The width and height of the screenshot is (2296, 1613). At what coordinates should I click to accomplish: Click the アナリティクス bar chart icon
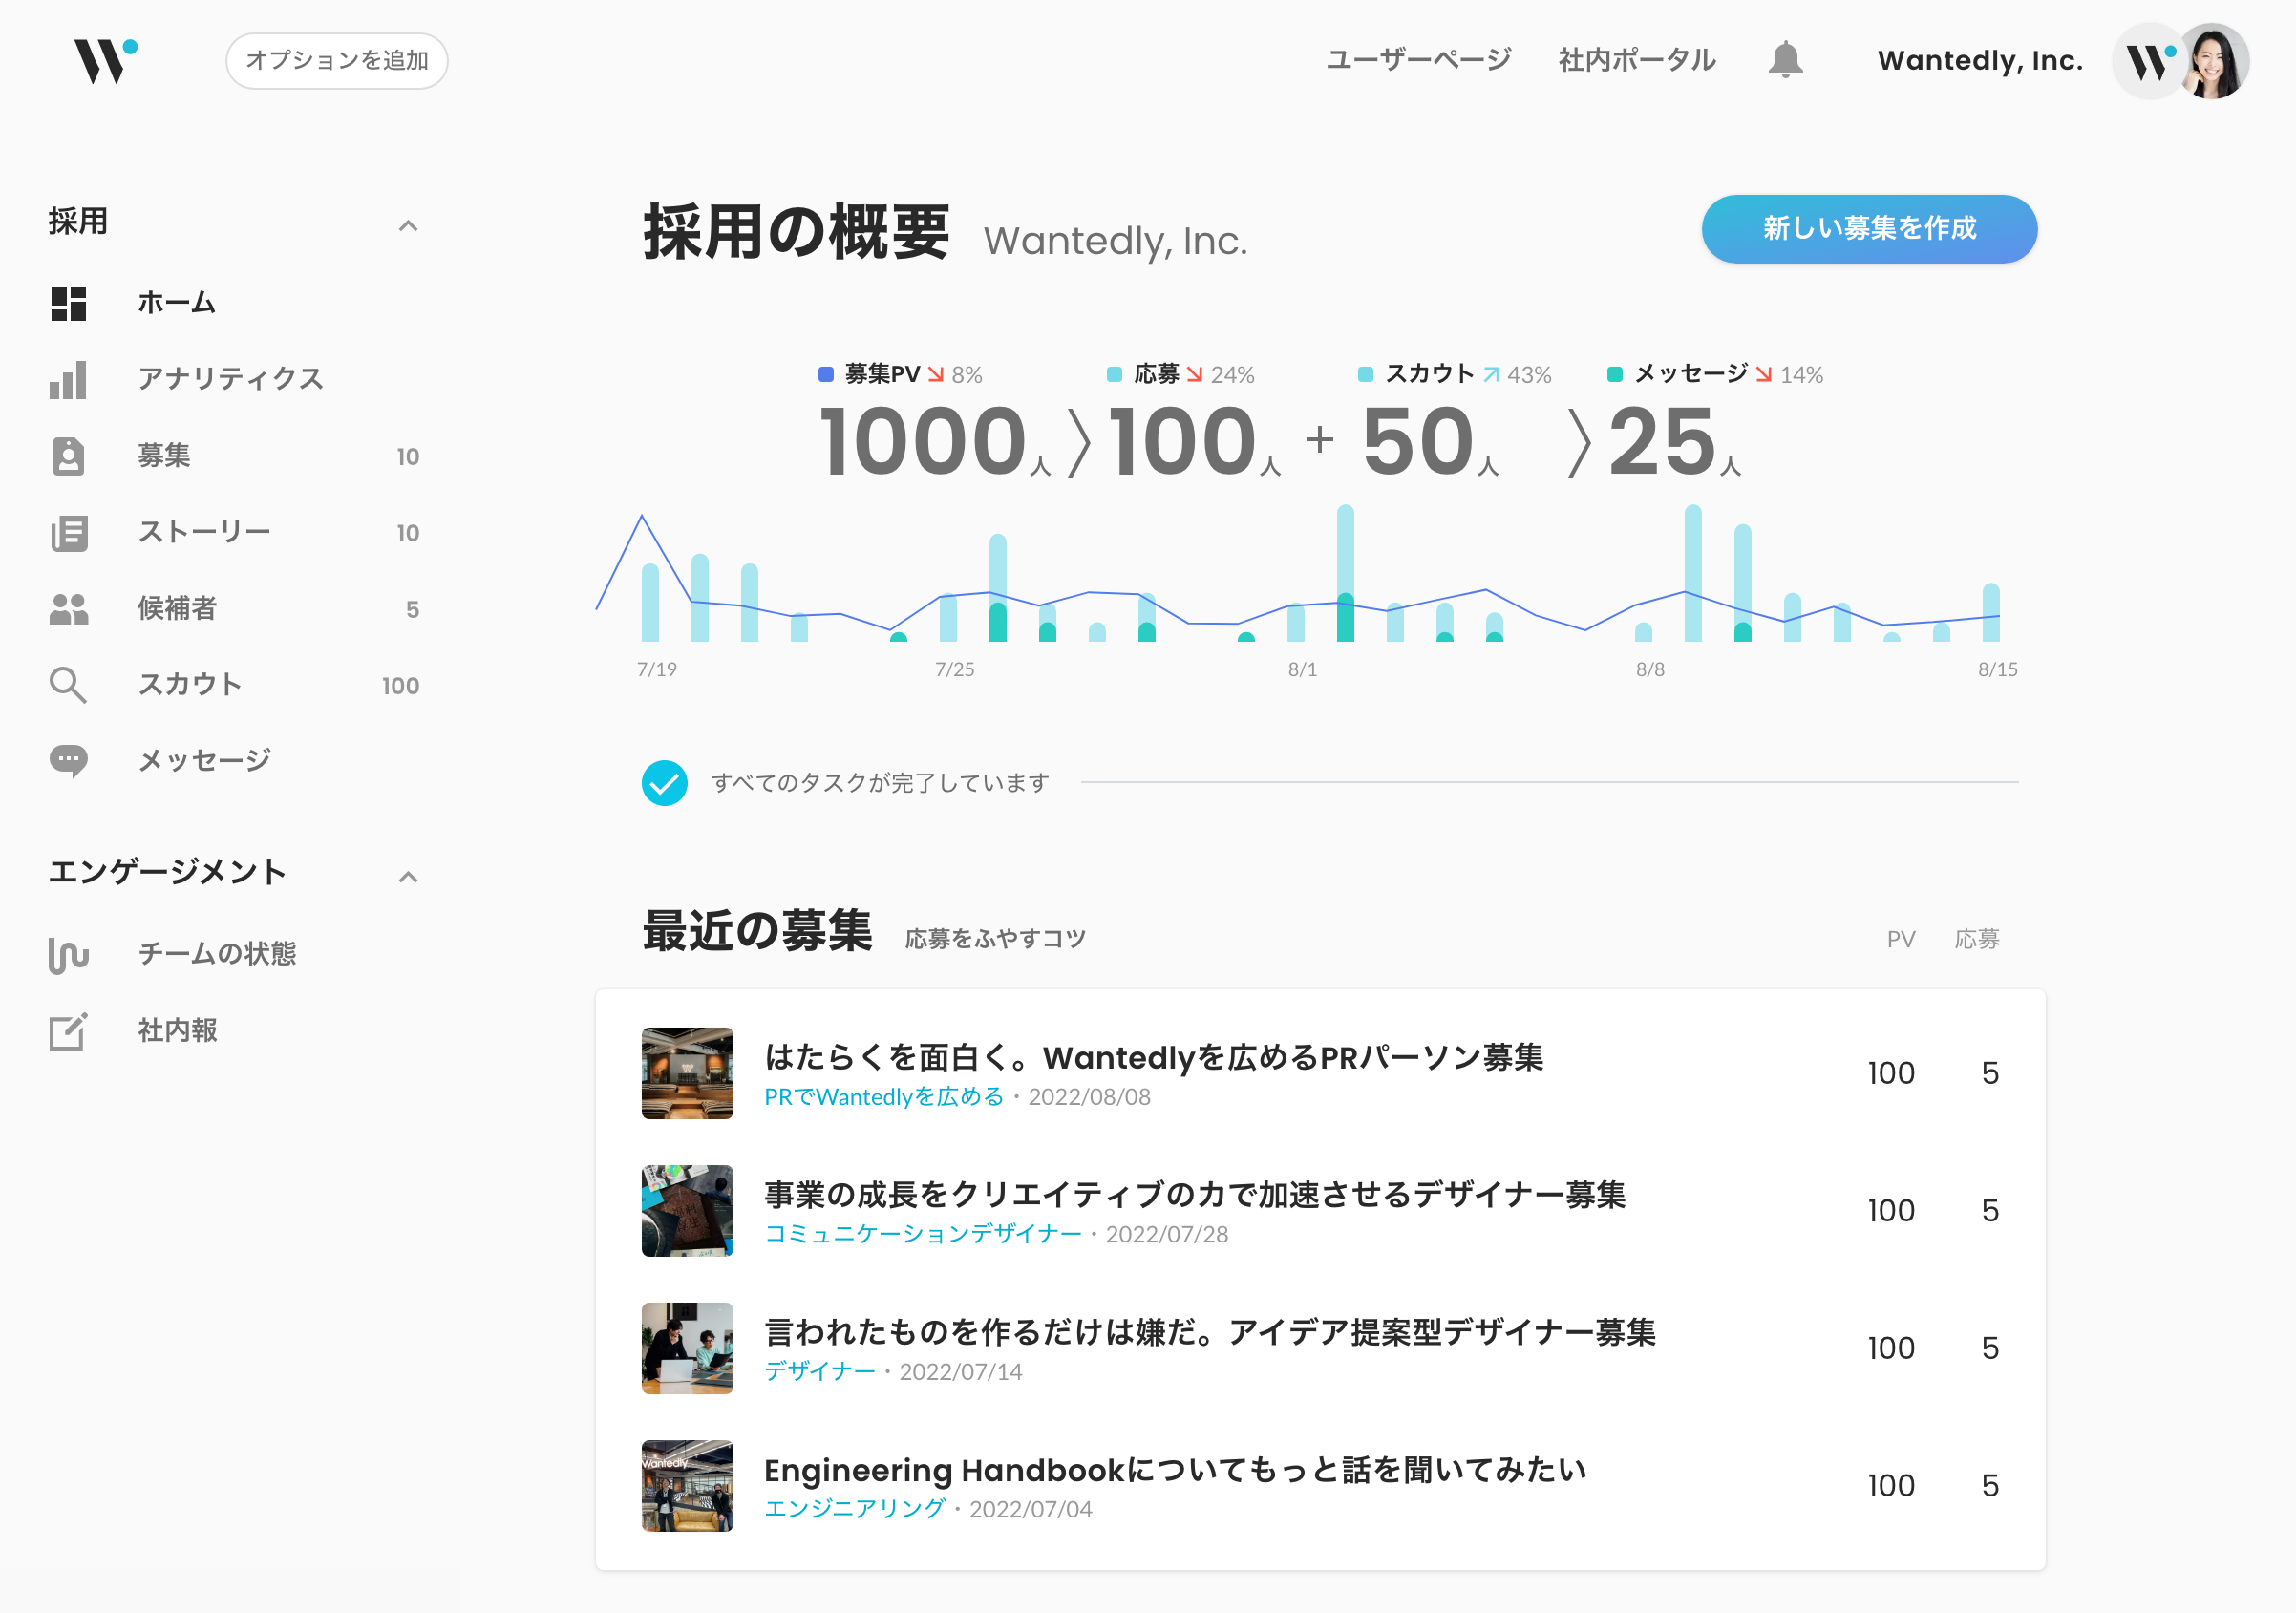pos(69,380)
